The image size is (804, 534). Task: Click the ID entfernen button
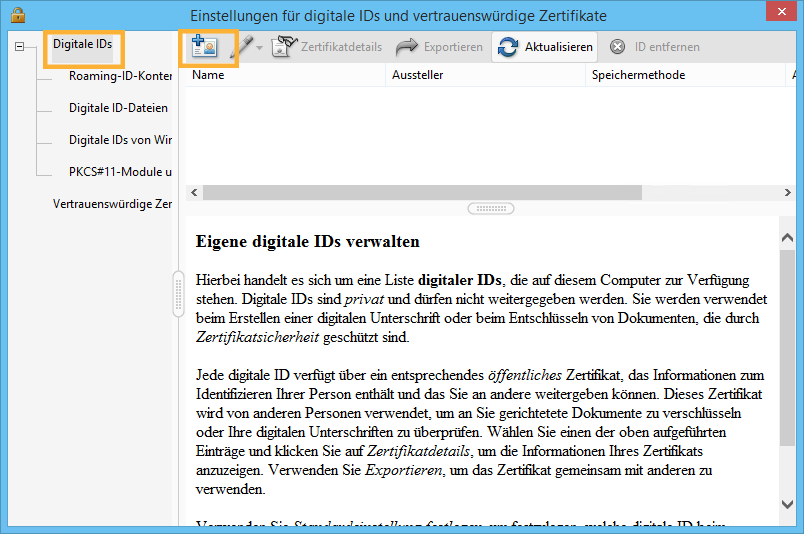pyautogui.click(x=655, y=47)
